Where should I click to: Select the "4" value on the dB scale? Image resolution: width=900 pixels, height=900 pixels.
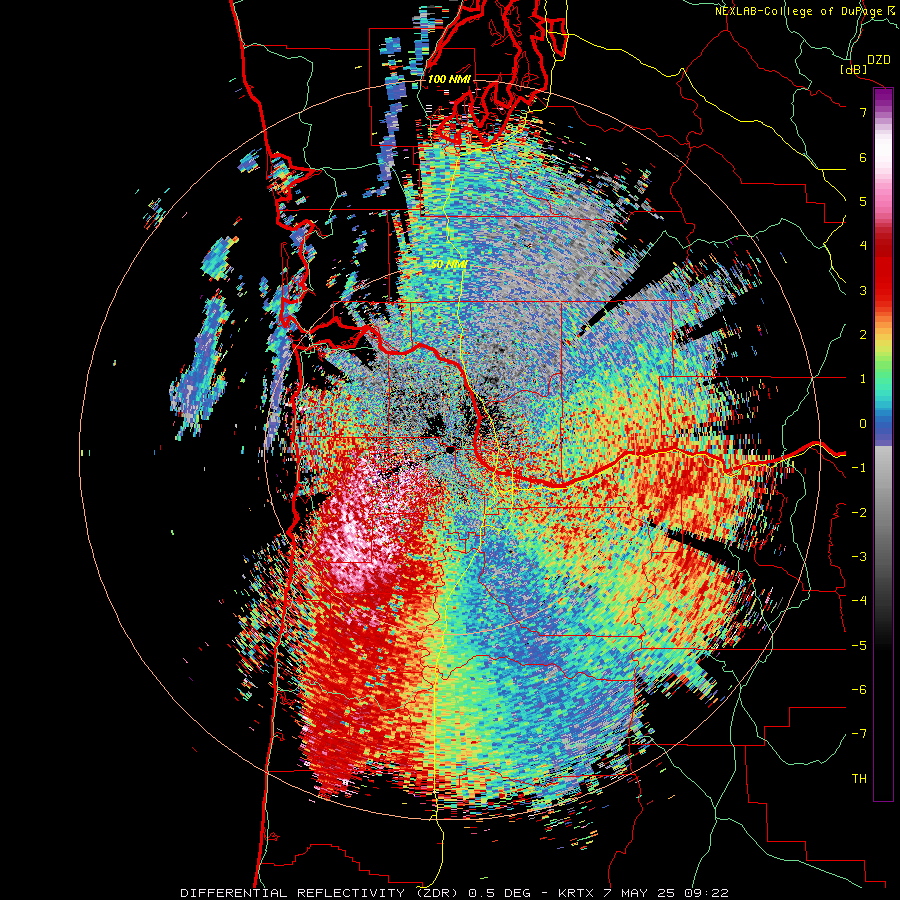point(863,246)
